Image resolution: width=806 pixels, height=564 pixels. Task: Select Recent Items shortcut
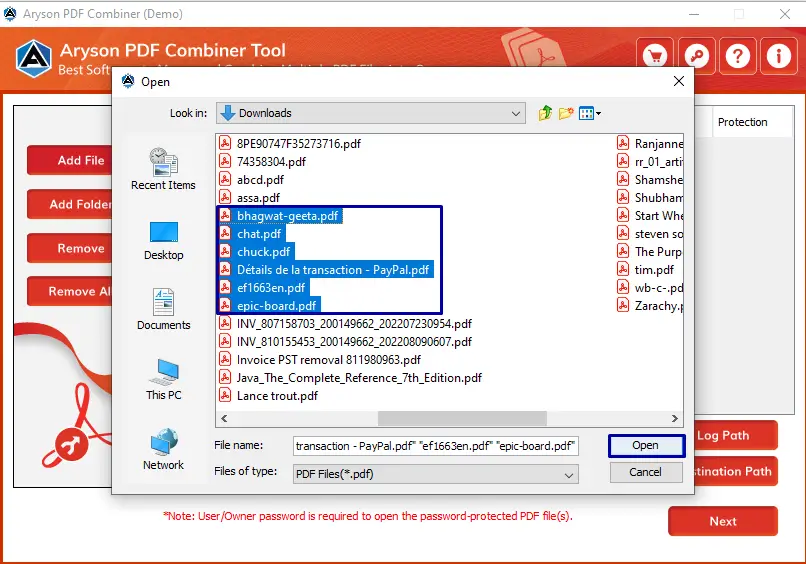point(163,170)
